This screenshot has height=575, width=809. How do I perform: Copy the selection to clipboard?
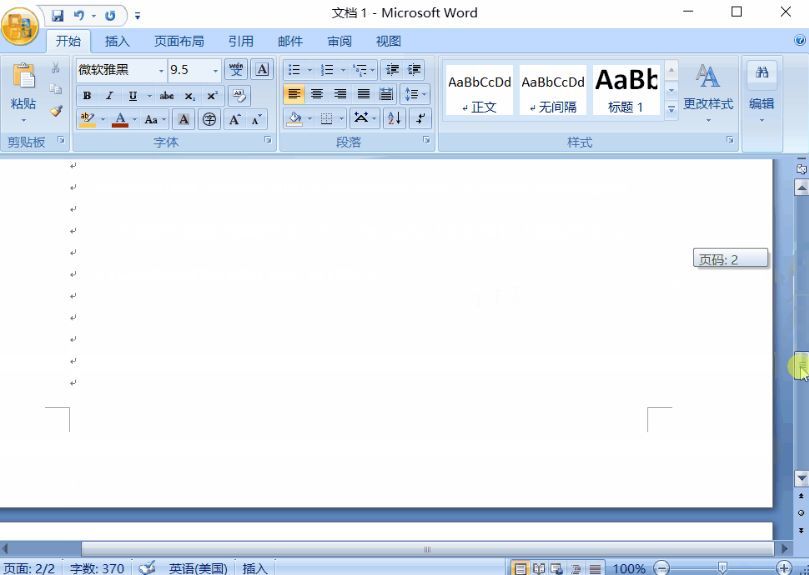coord(55,89)
